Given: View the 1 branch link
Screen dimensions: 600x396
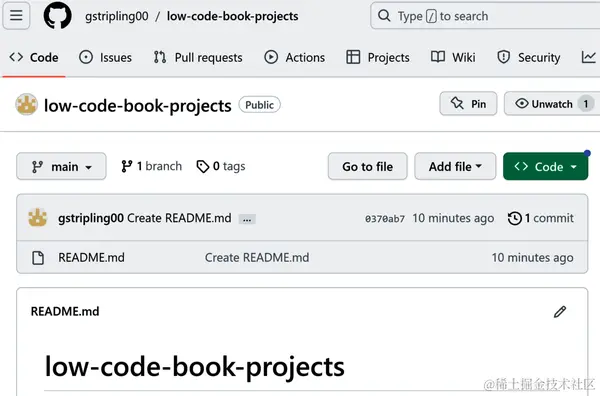Looking at the screenshot, I should (152, 166).
